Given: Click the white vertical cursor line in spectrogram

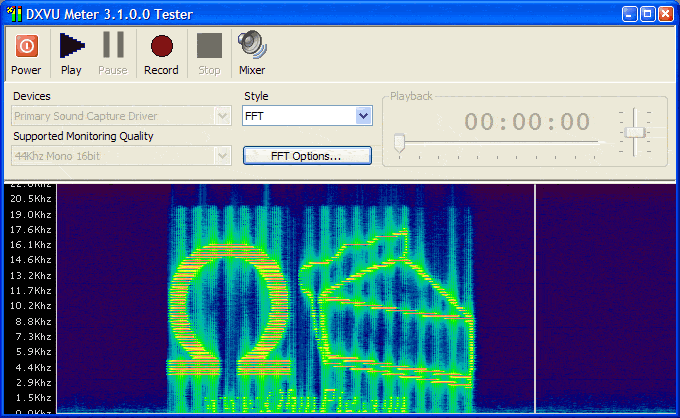Looking at the screenshot, I should click(x=536, y=300).
